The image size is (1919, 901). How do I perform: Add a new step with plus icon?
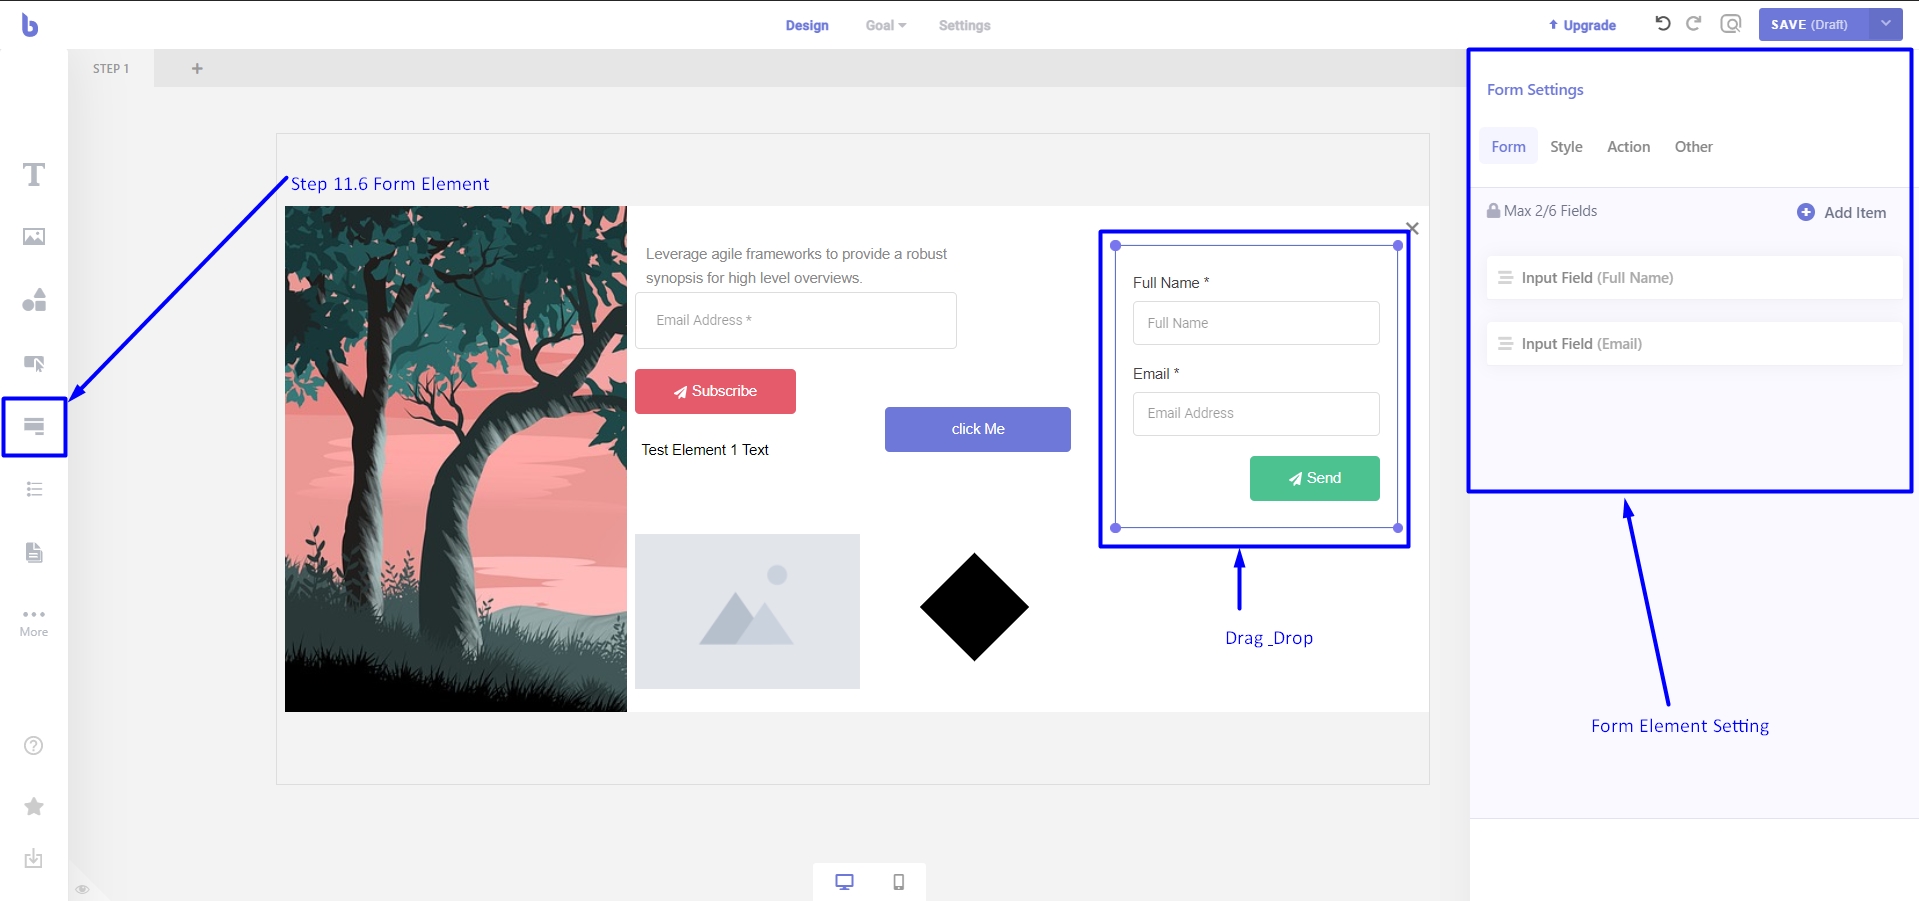point(197,69)
